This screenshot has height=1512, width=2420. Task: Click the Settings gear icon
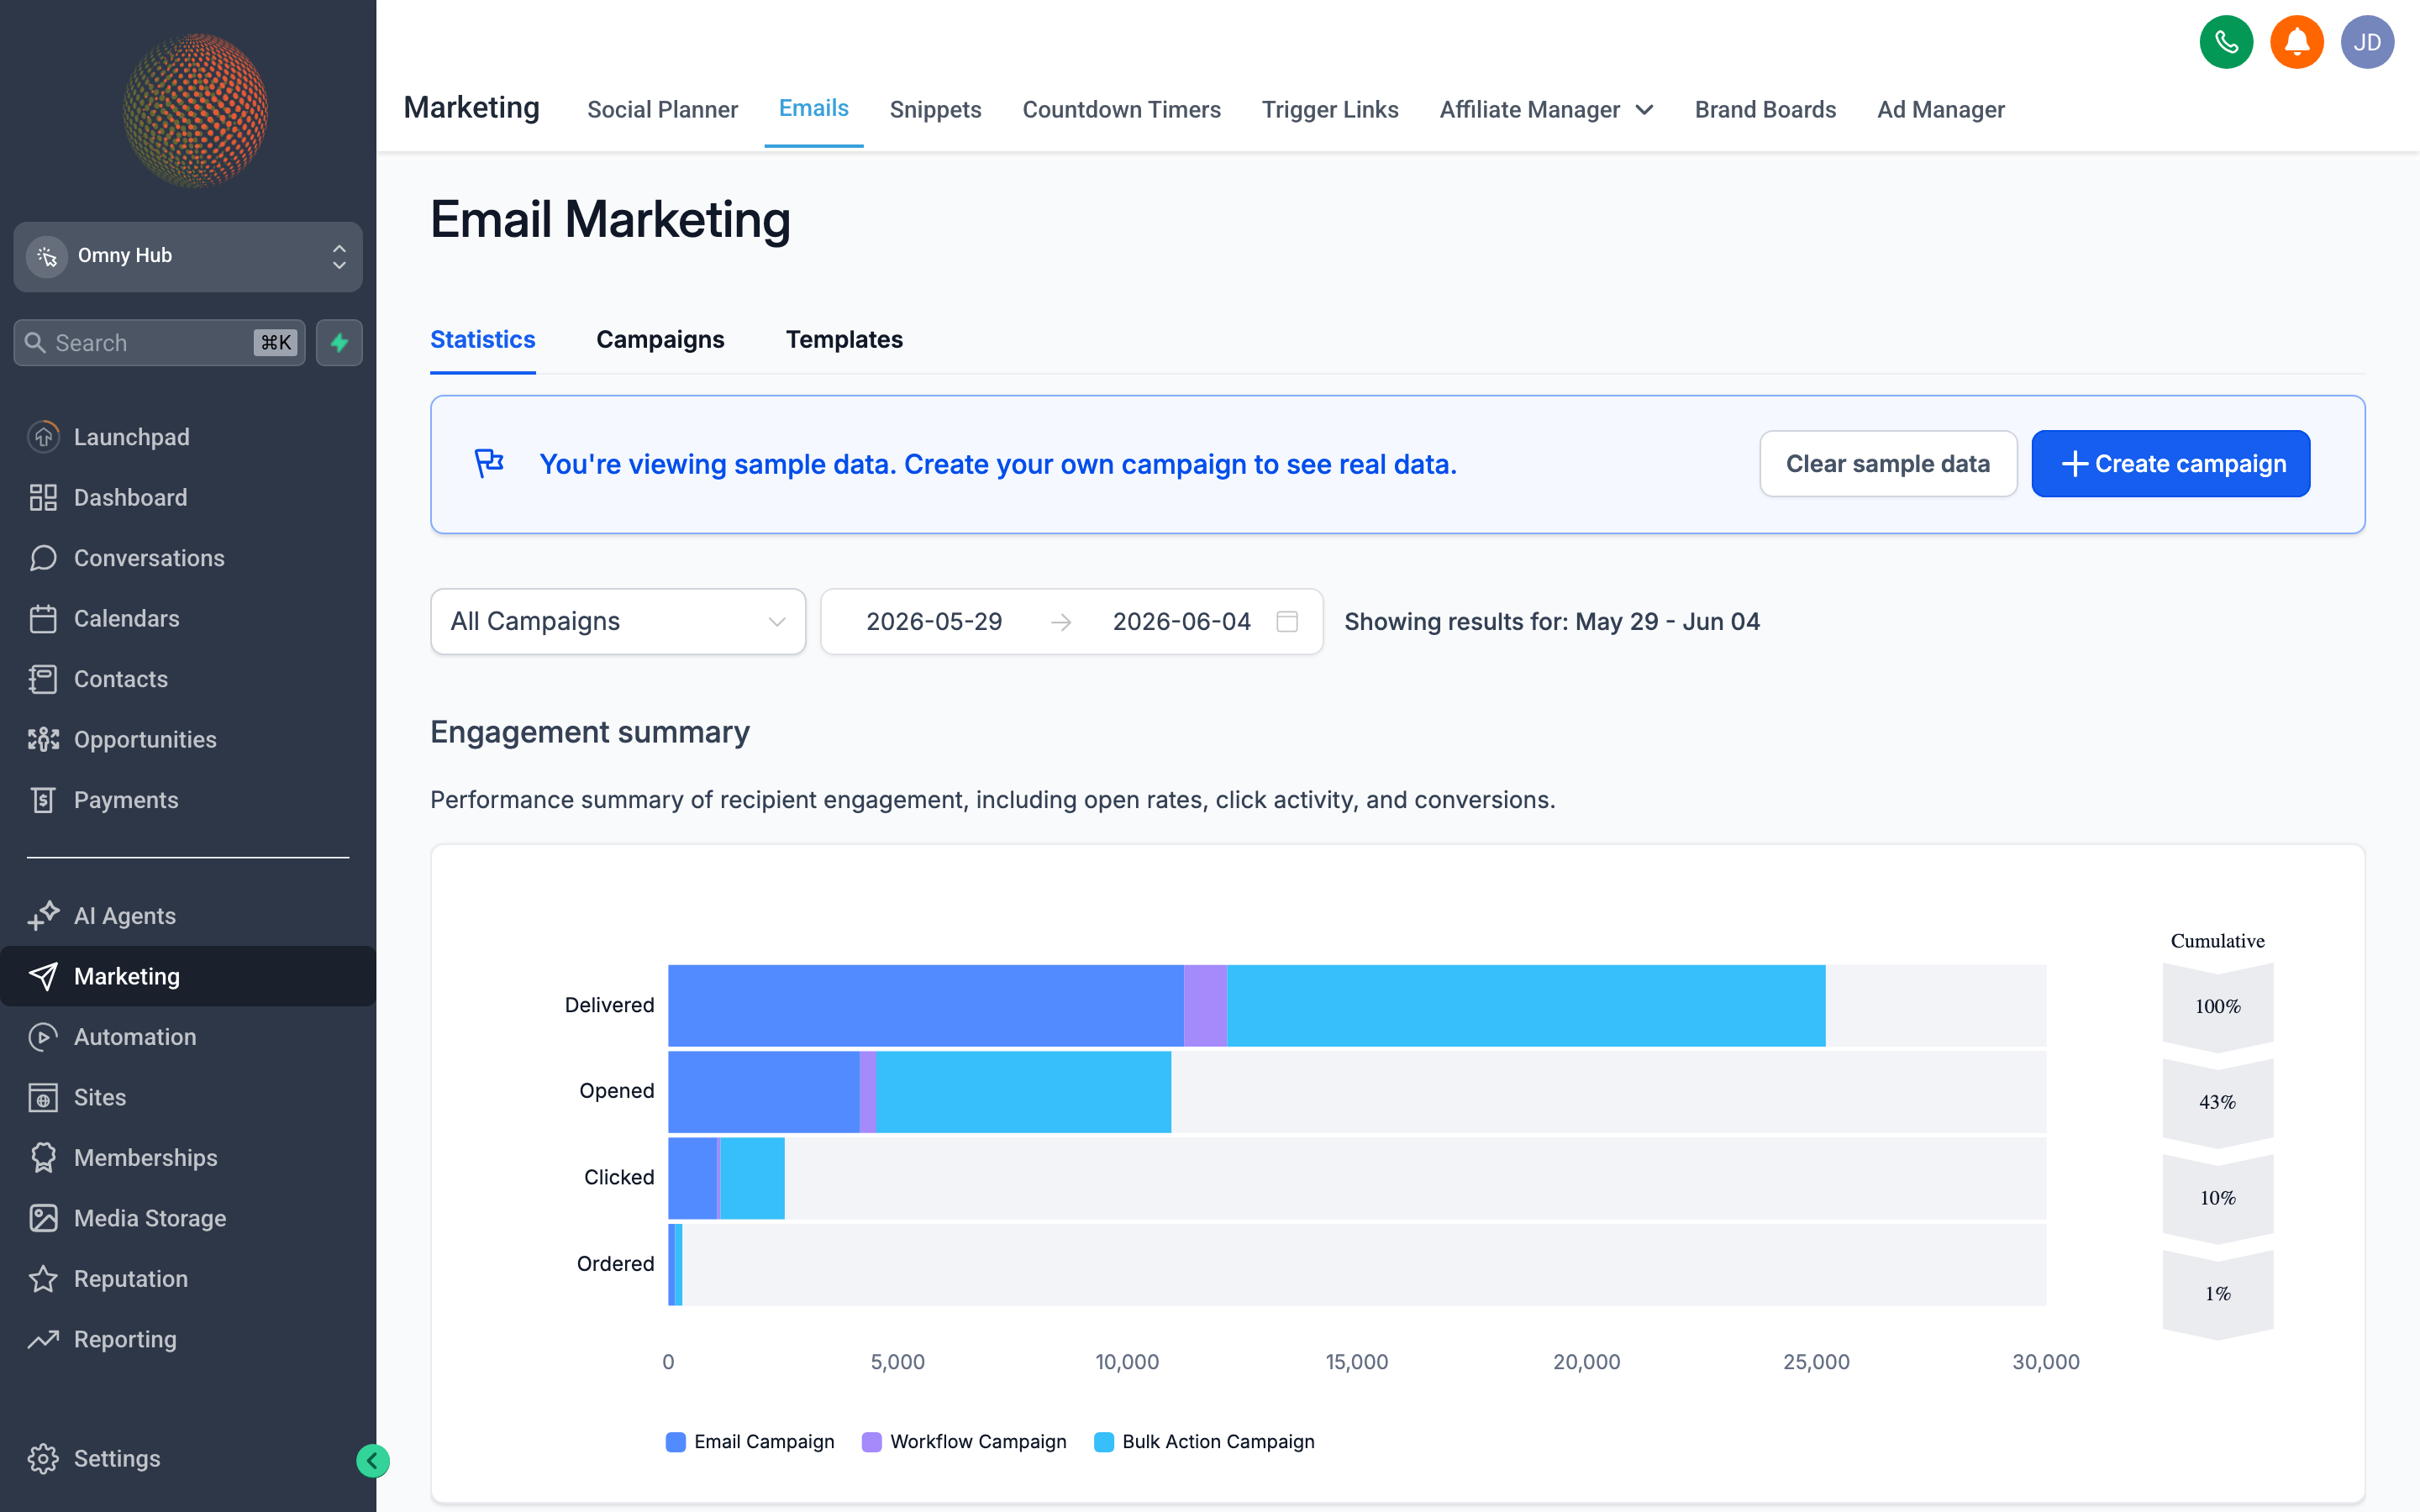click(43, 1459)
